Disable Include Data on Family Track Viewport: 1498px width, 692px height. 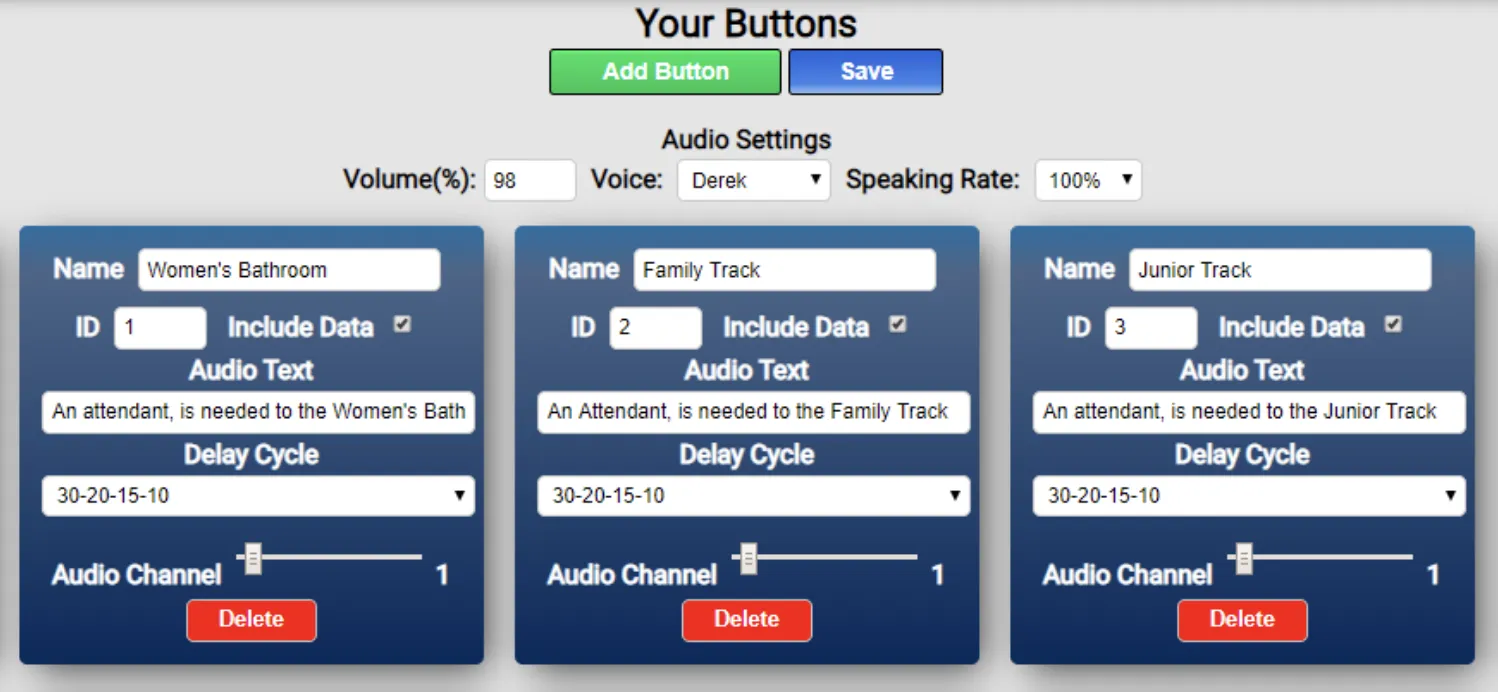[x=897, y=324]
